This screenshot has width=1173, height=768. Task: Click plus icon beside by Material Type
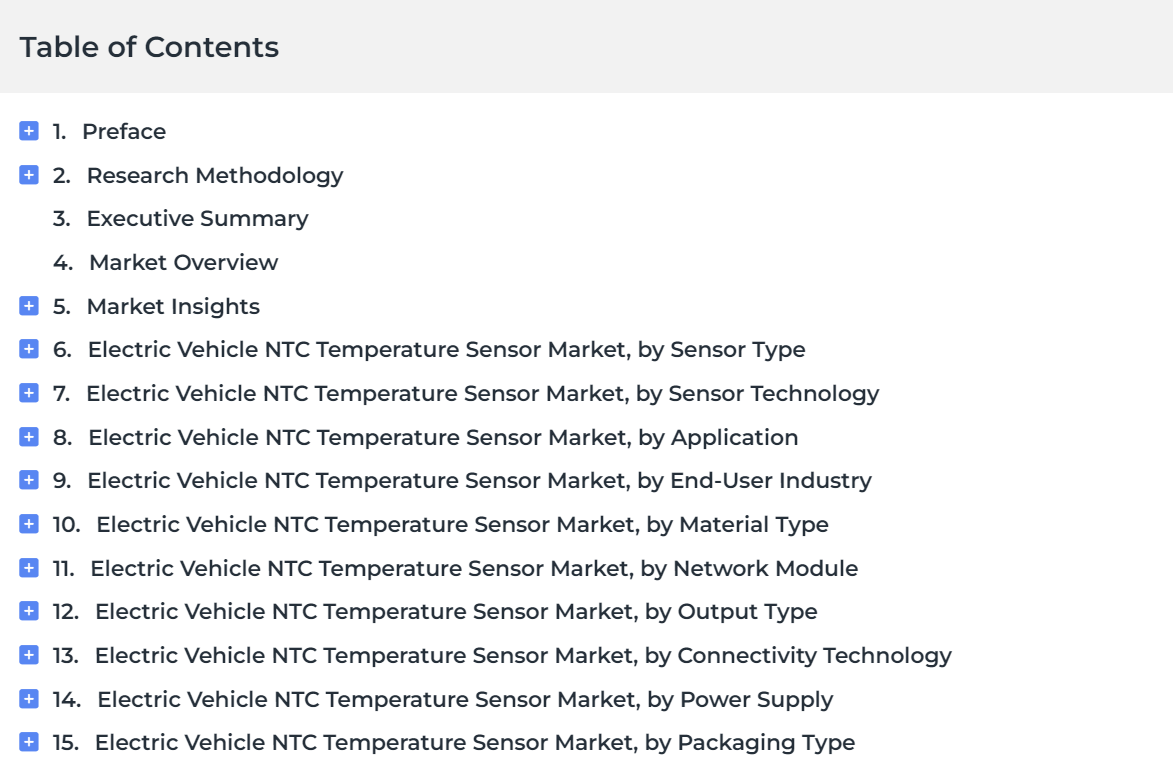click(28, 524)
